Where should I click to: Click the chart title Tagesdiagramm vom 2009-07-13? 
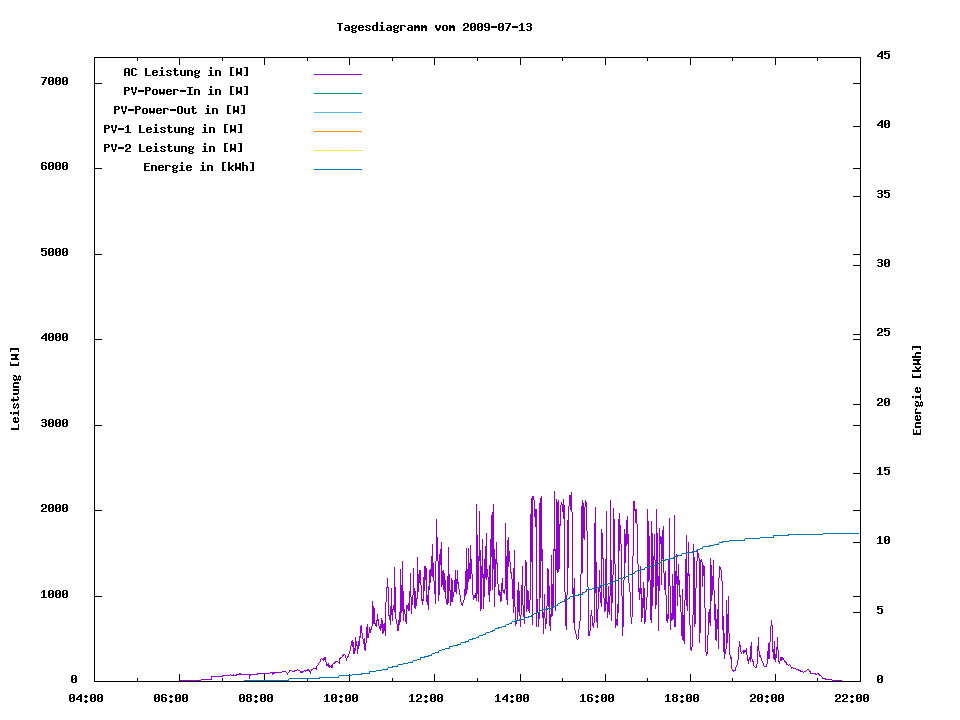(434, 27)
